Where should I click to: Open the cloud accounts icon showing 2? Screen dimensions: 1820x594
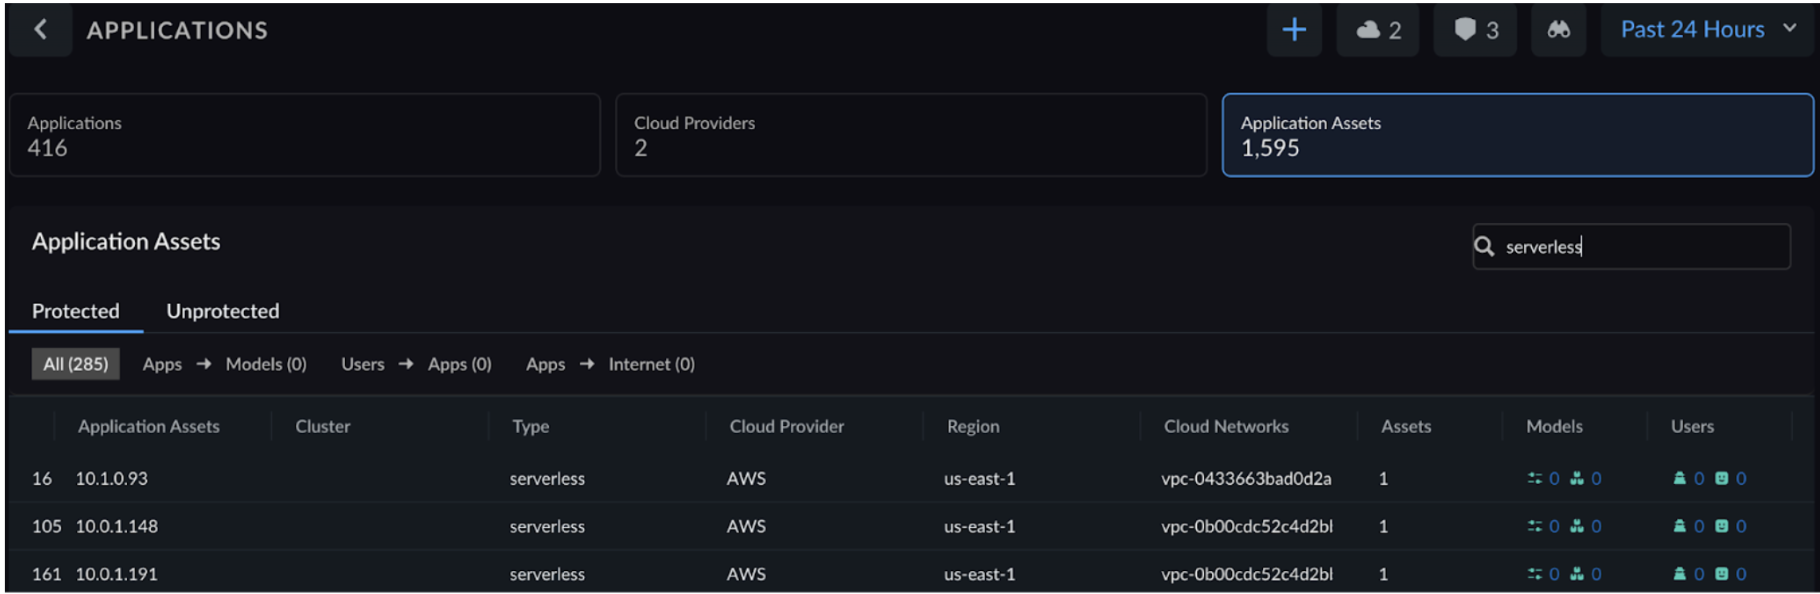(x=1377, y=30)
